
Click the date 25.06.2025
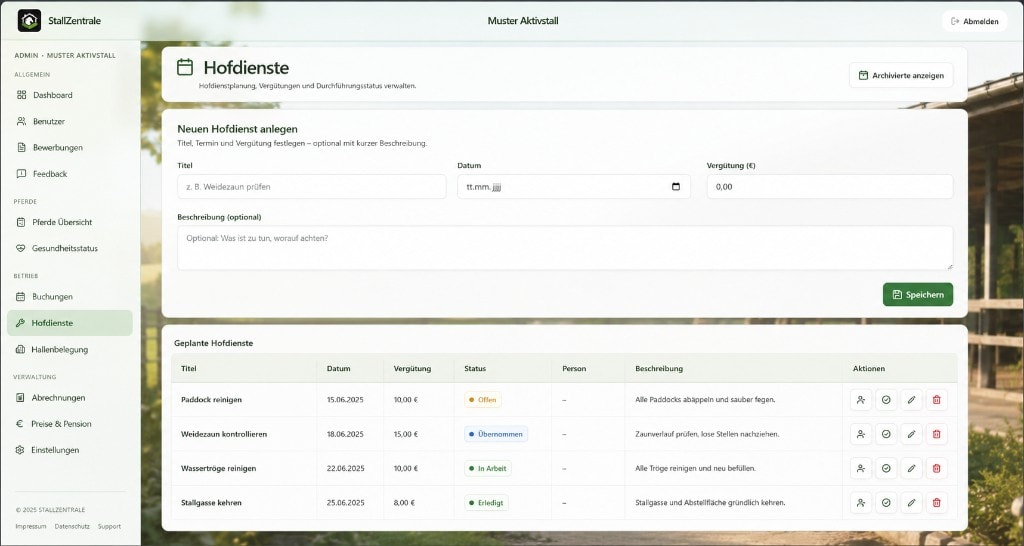(x=345, y=503)
